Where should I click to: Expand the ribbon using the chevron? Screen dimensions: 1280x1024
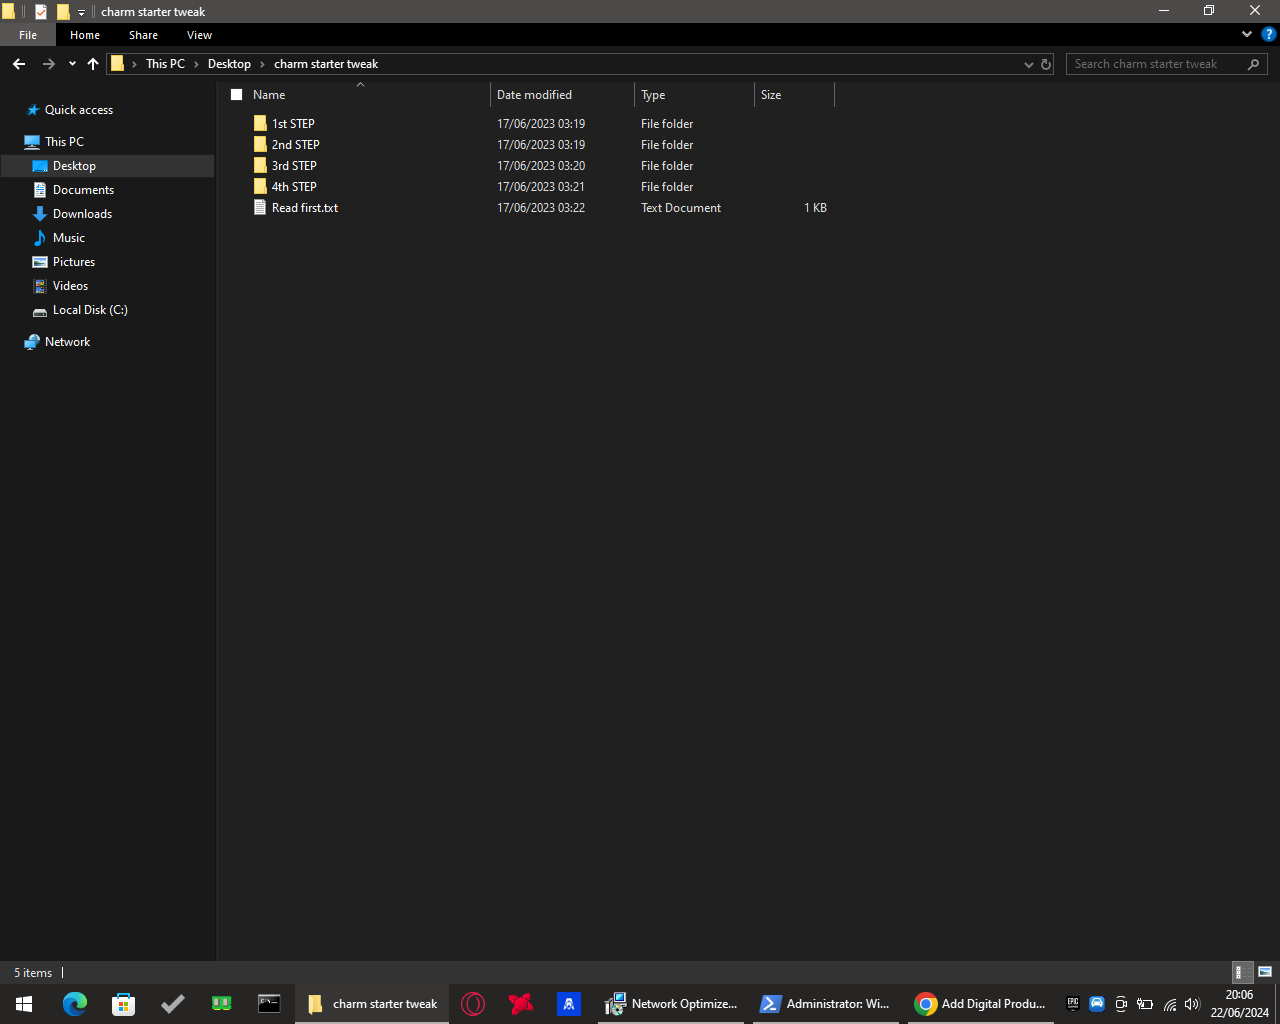[x=1247, y=34]
